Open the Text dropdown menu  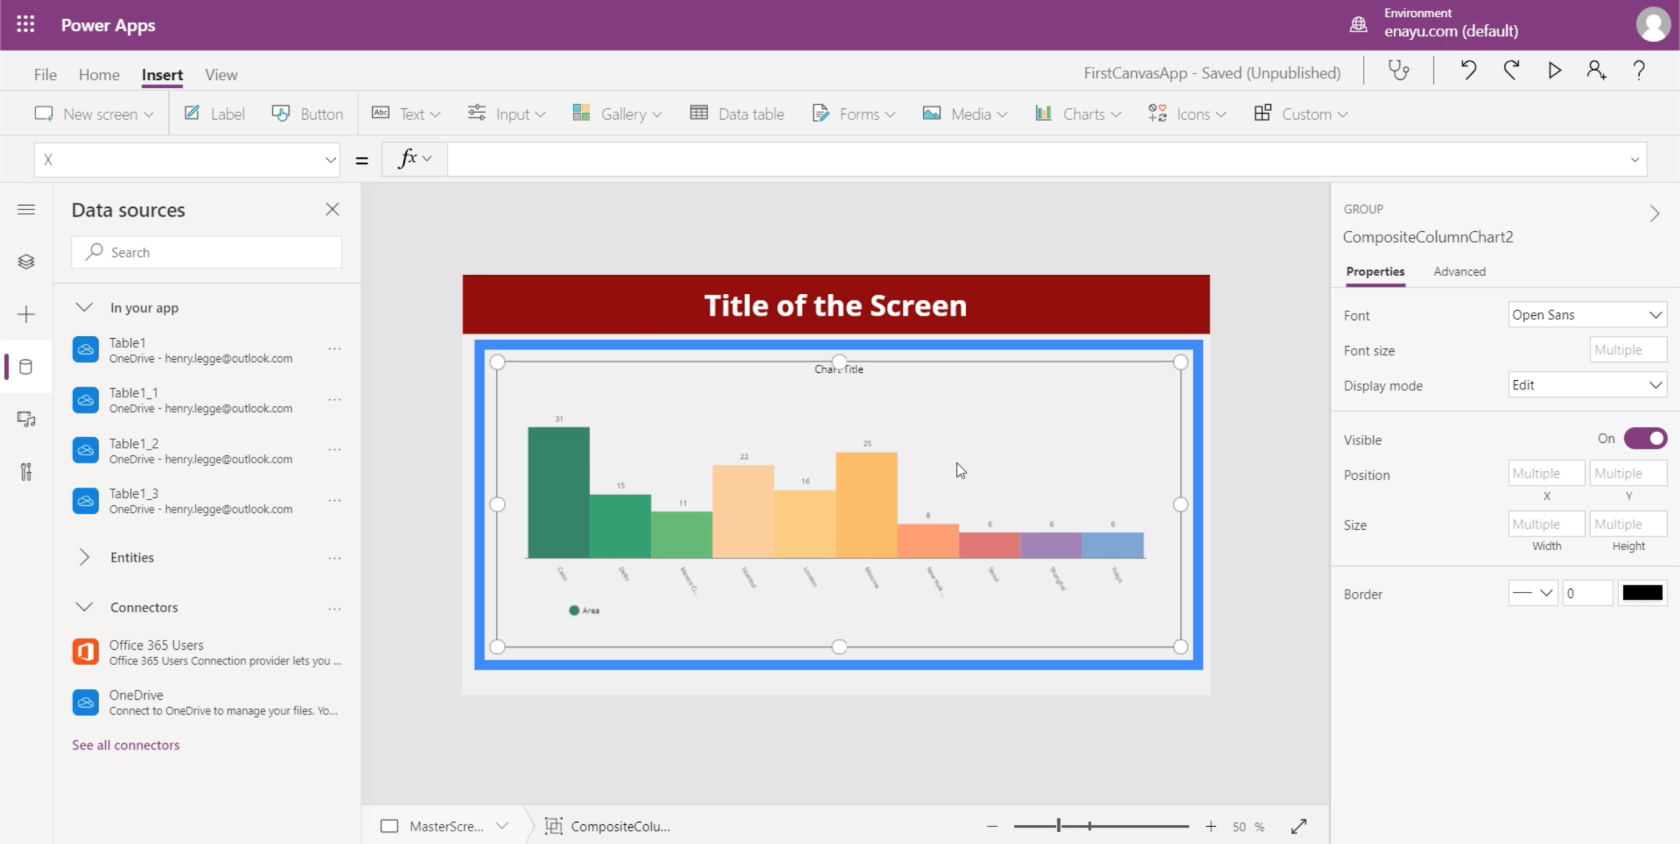[406, 114]
